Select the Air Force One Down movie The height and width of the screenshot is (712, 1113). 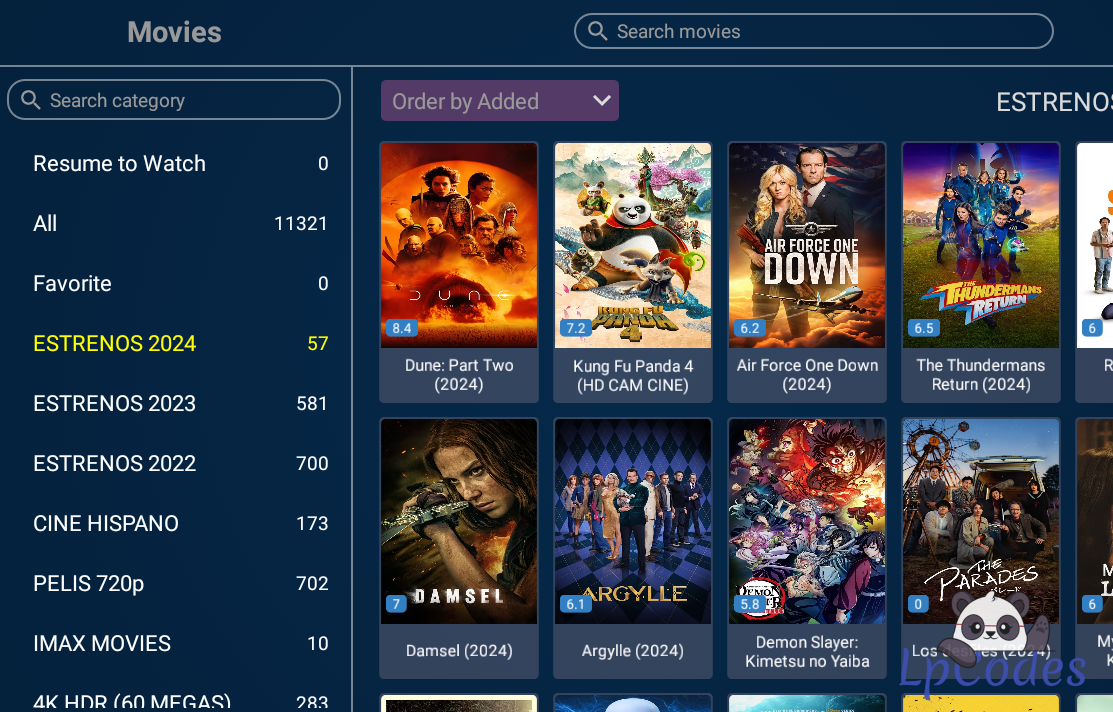tap(807, 245)
